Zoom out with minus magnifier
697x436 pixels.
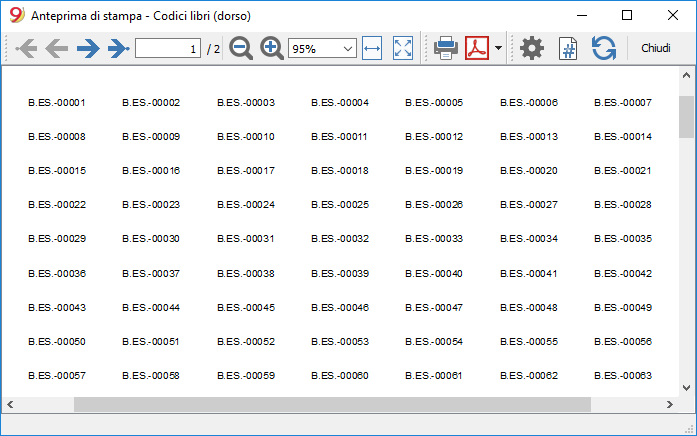point(241,48)
